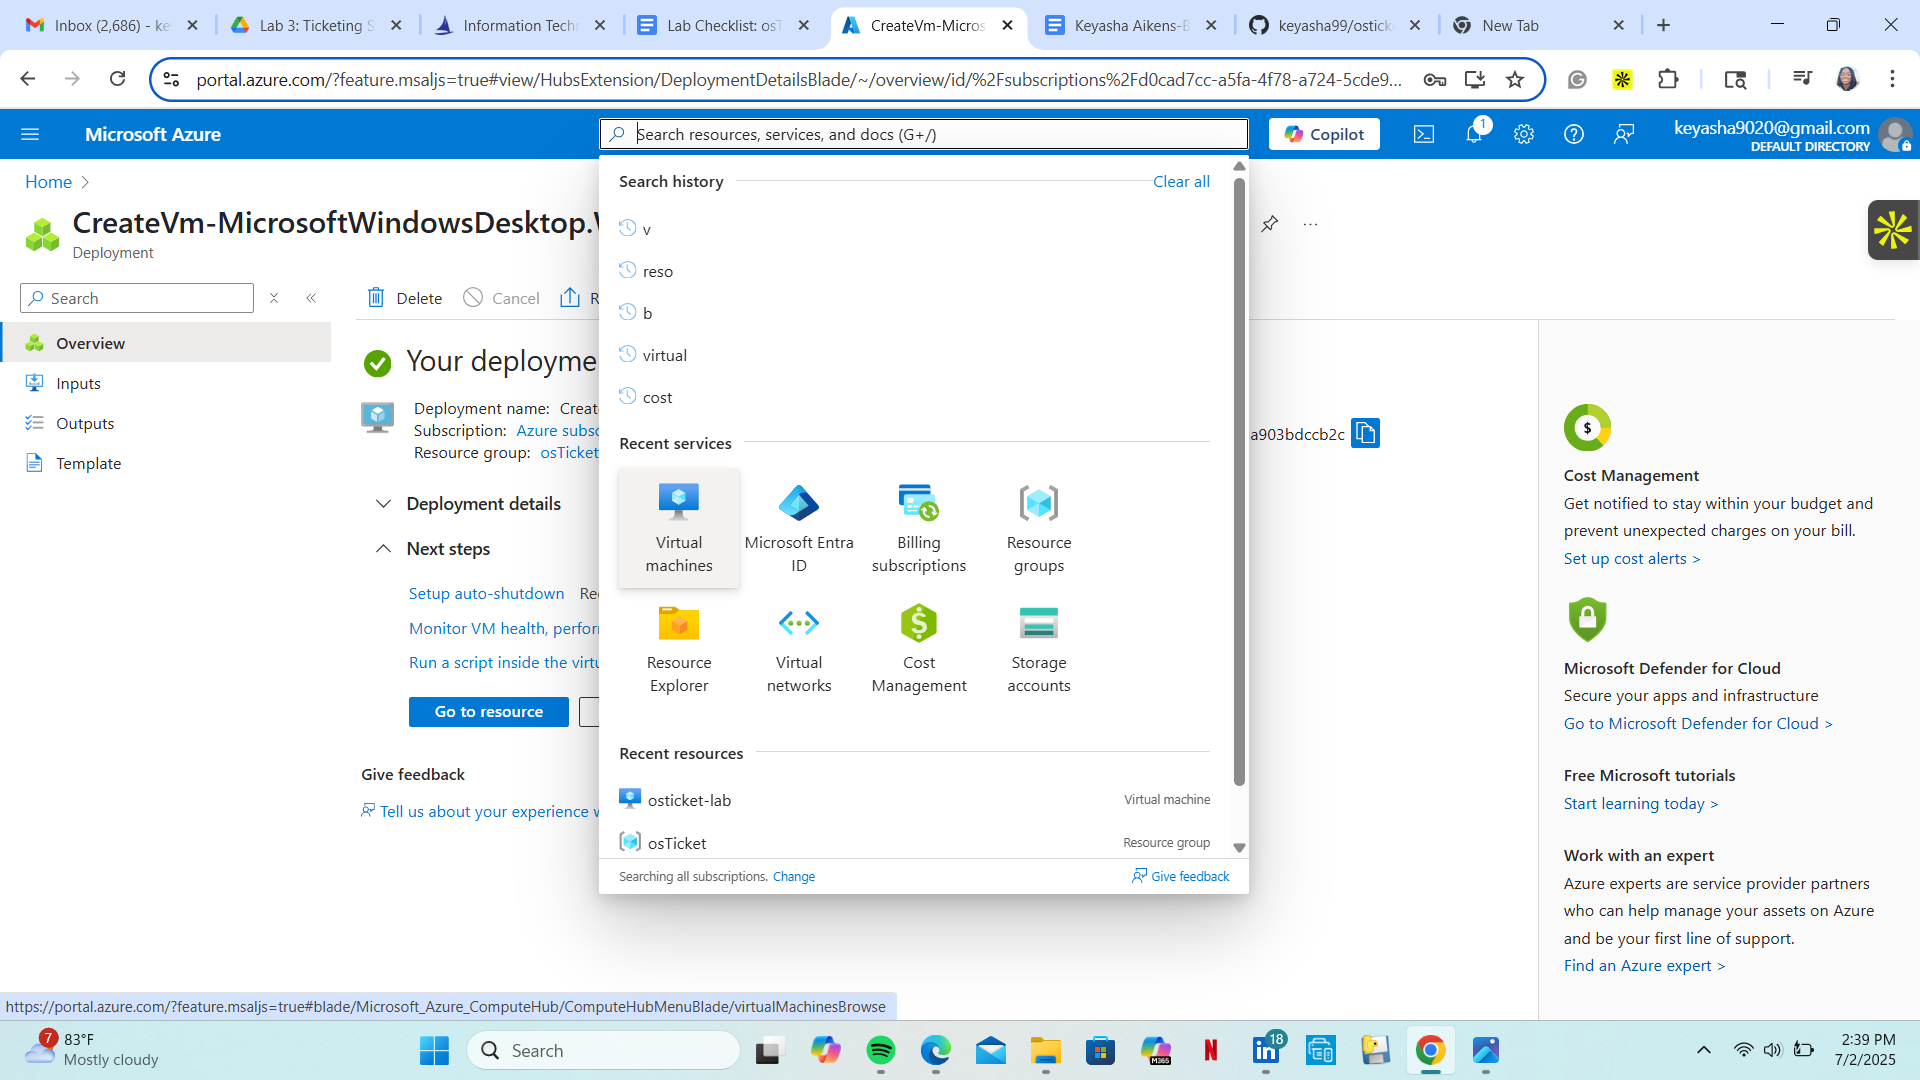This screenshot has height=1080, width=1920.
Task: Open Resource Explorer service
Action: tap(679, 648)
